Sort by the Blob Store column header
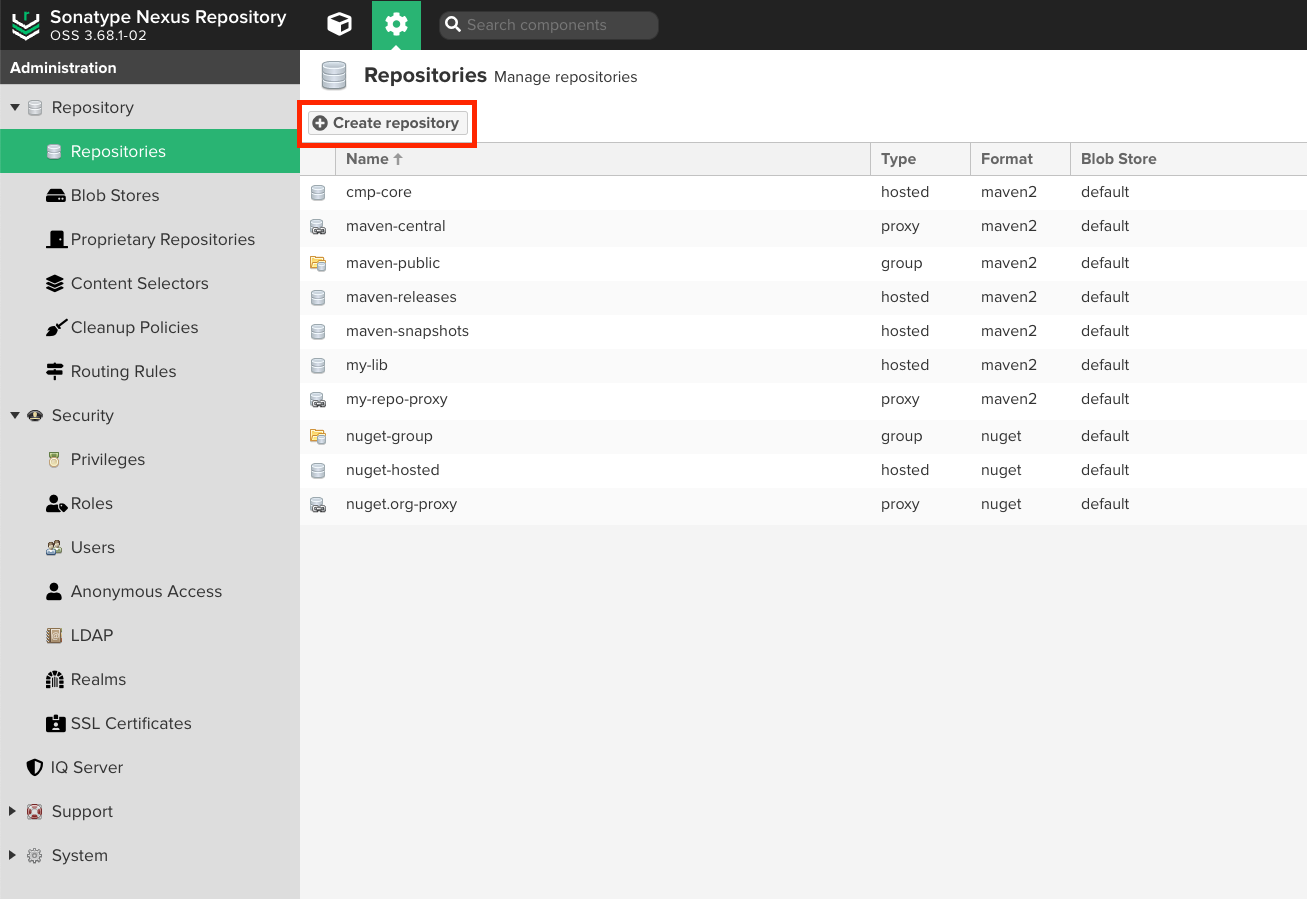Viewport: 1307px width, 899px height. pos(1188,159)
